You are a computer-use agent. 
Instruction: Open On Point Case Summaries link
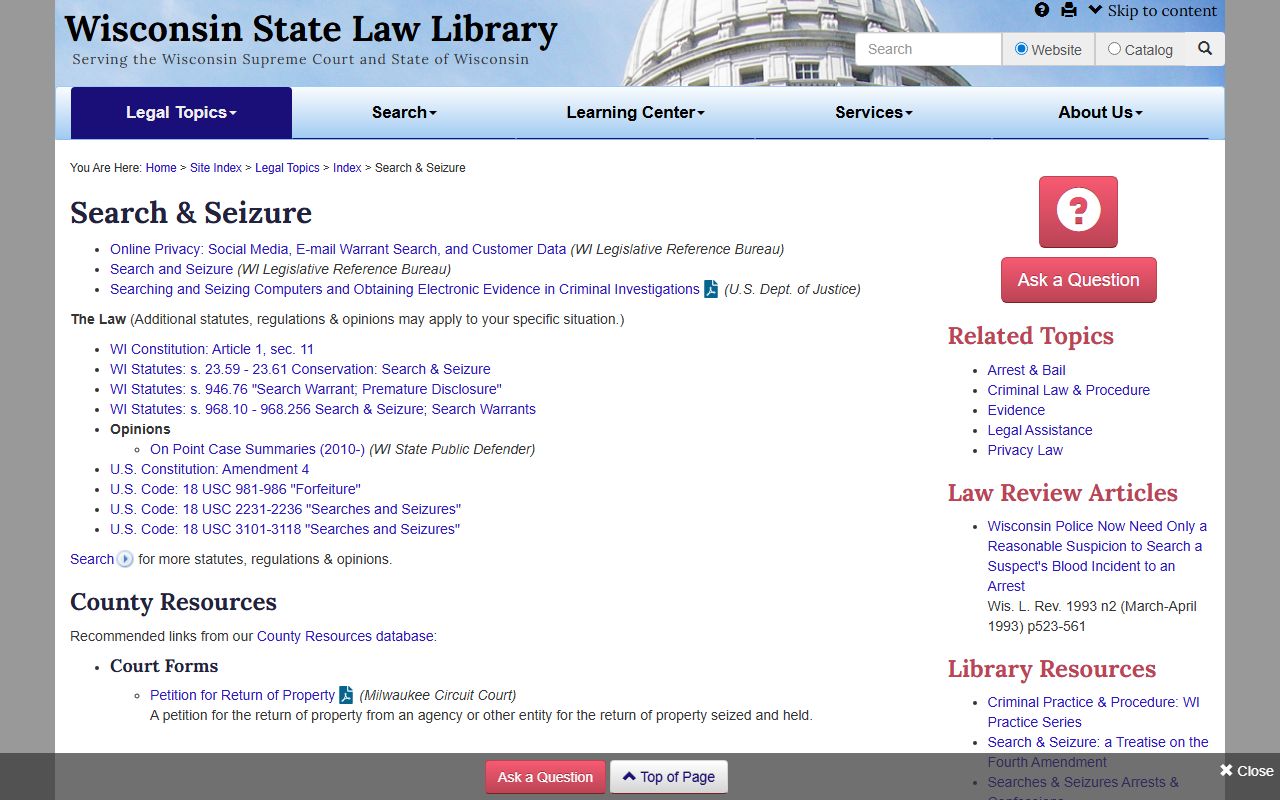click(257, 449)
